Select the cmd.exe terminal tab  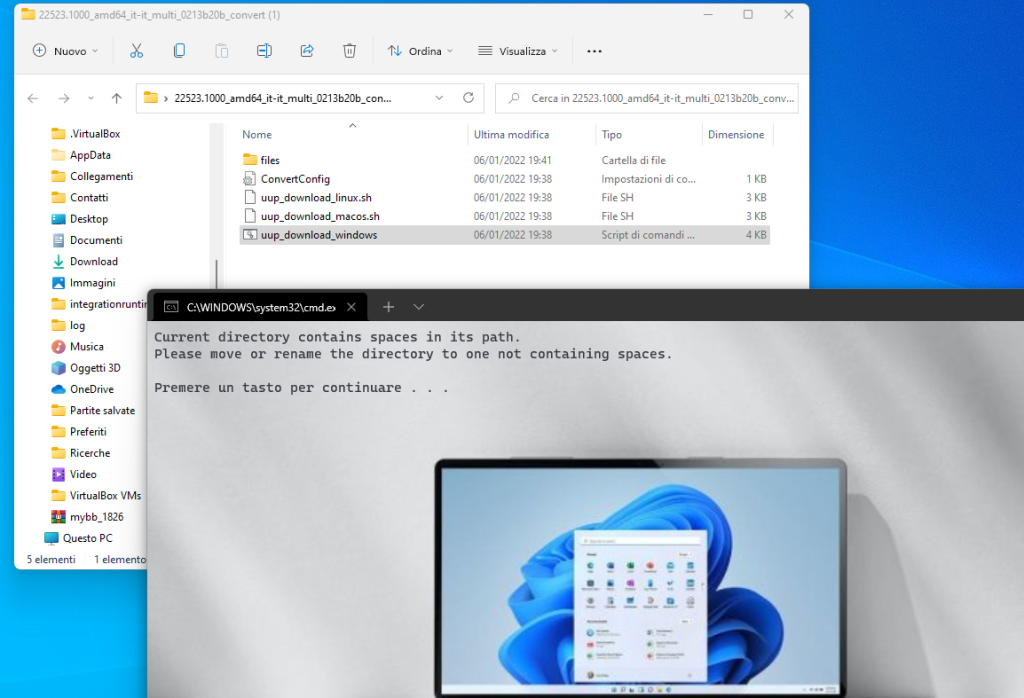coord(259,307)
